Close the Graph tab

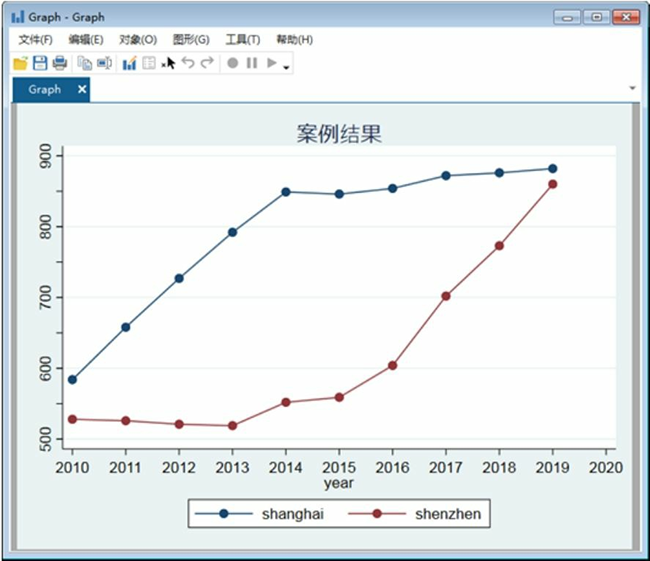point(83,89)
